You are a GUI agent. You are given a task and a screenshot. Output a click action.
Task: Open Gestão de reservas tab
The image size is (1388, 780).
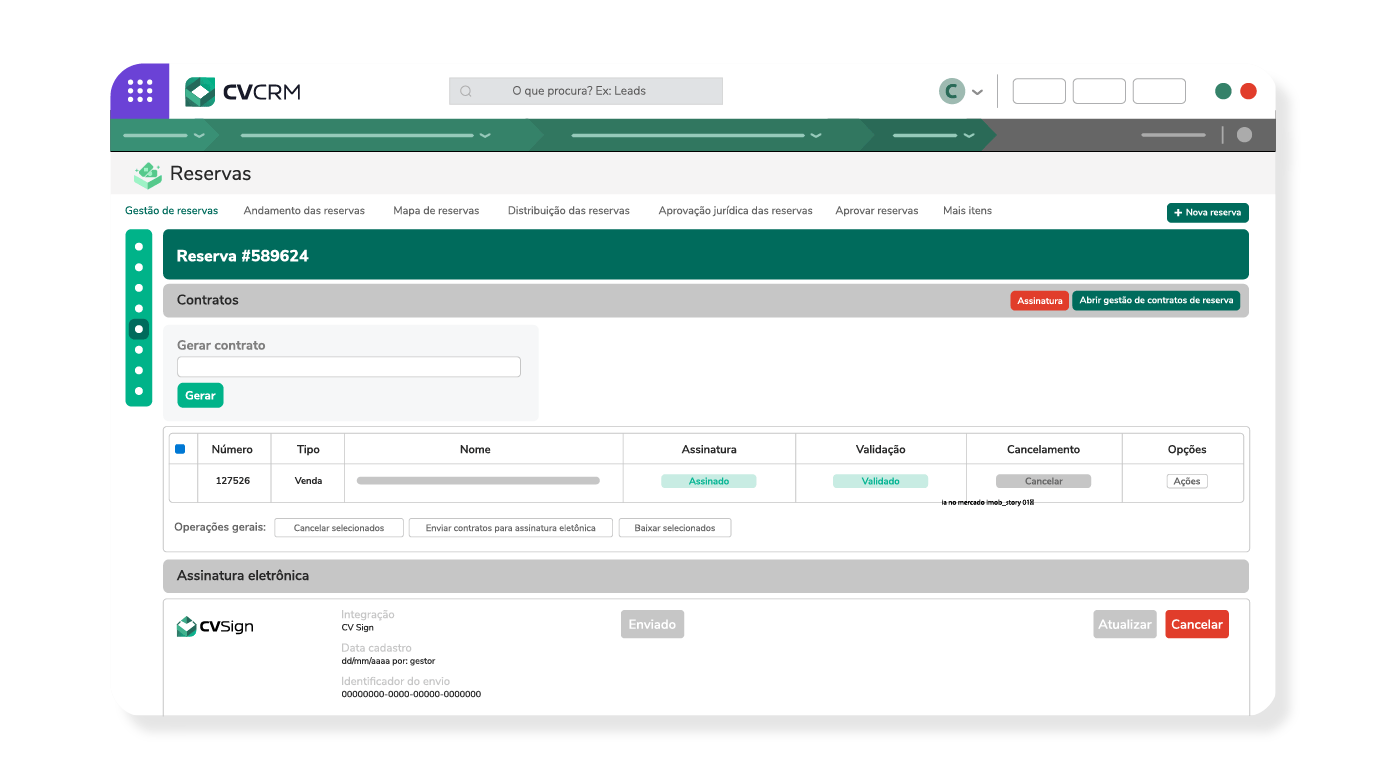[171, 211]
